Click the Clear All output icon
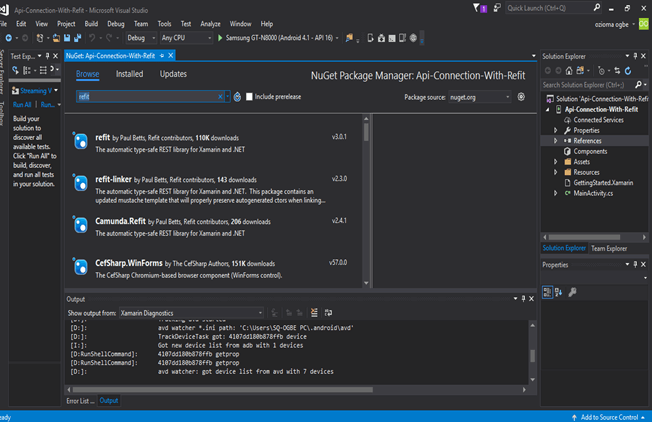Screen dimensions: 652x422 314,313
